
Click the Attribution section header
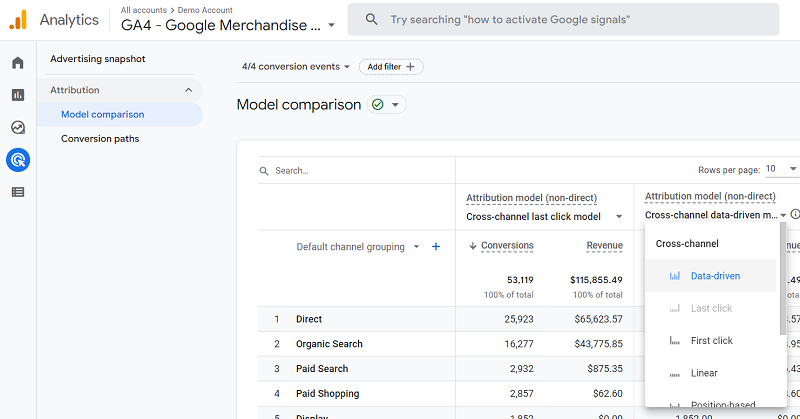click(x=120, y=90)
